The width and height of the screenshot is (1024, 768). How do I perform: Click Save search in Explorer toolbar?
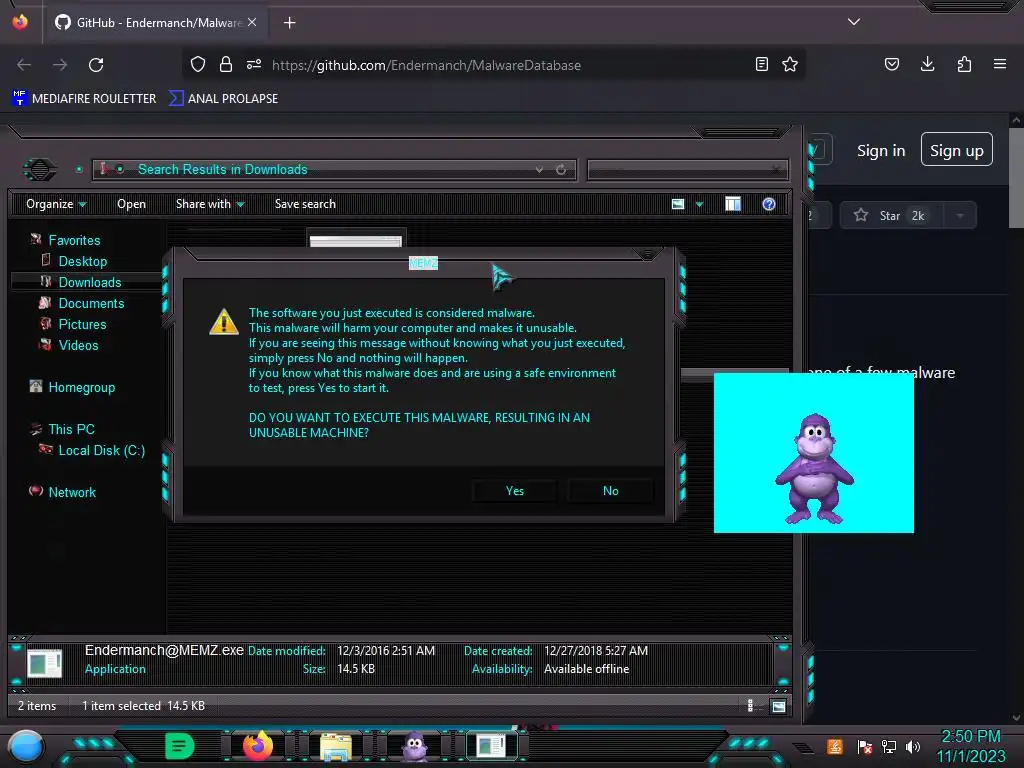click(305, 204)
